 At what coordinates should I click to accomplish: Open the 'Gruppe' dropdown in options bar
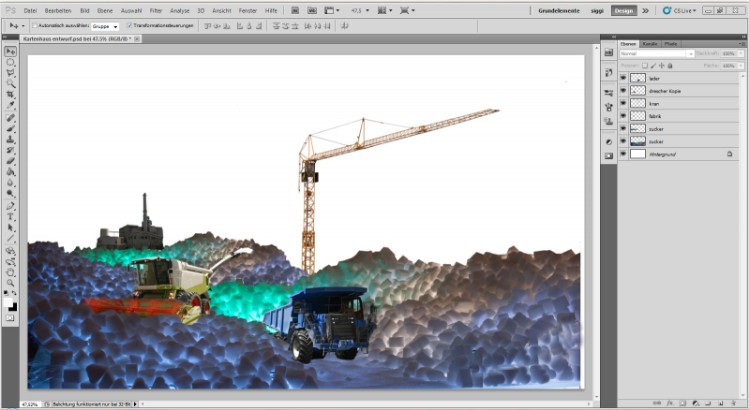105,25
